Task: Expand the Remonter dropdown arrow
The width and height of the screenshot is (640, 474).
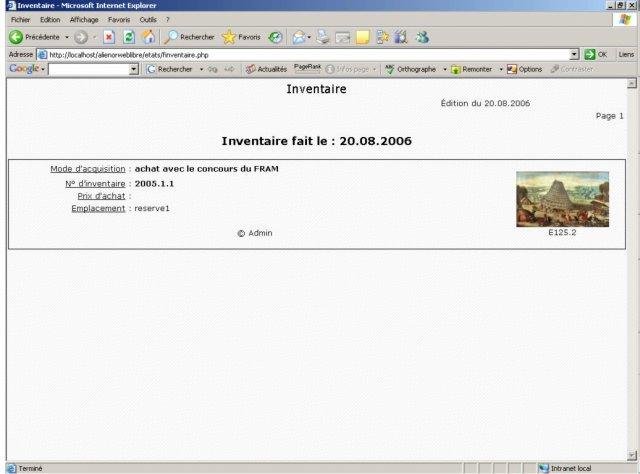Action: tap(501, 69)
